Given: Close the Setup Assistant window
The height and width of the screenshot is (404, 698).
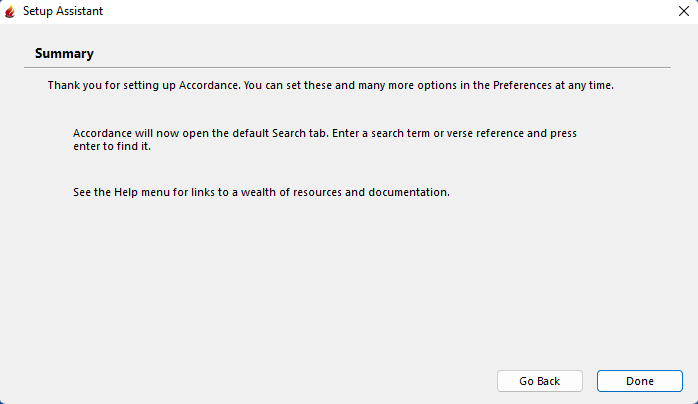Looking at the screenshot, I should 682,11.
